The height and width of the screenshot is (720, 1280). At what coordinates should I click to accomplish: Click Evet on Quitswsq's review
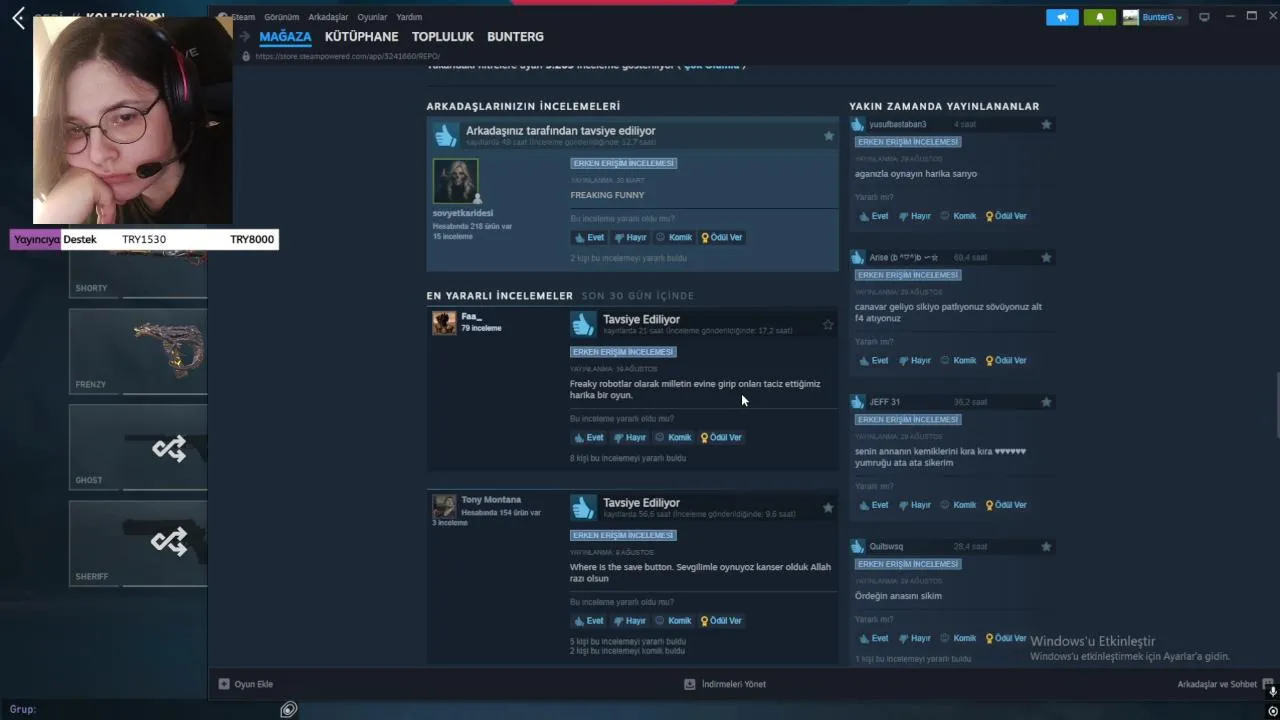[874, 638]
